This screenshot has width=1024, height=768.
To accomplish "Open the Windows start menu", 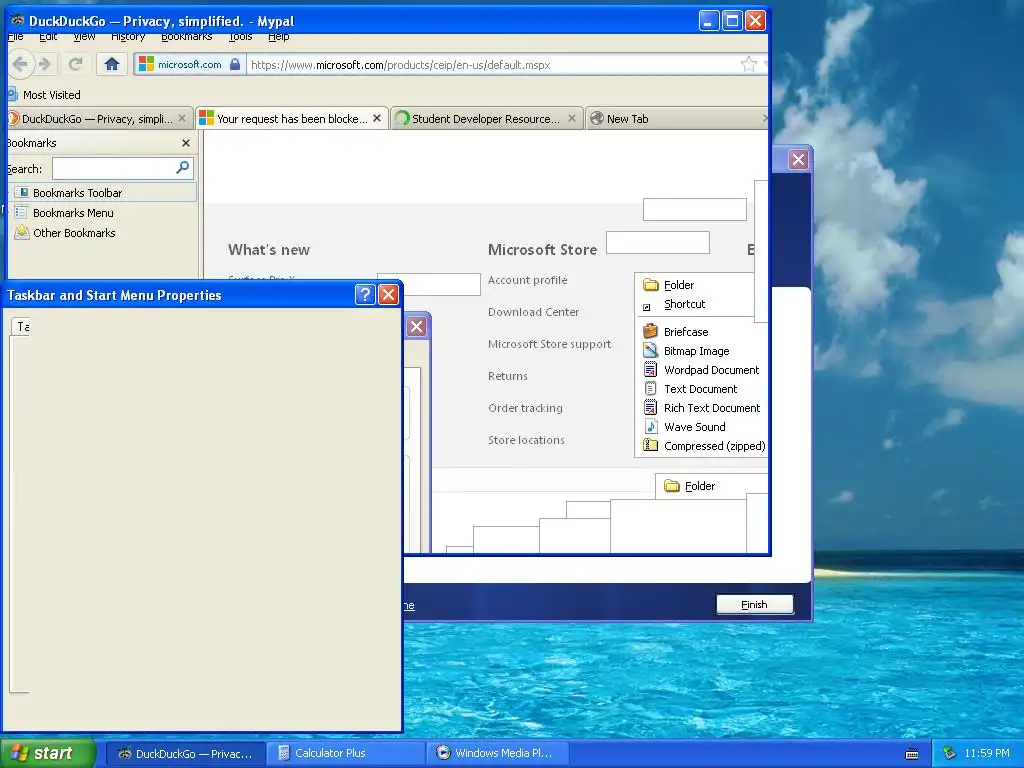I will [47, 753].
